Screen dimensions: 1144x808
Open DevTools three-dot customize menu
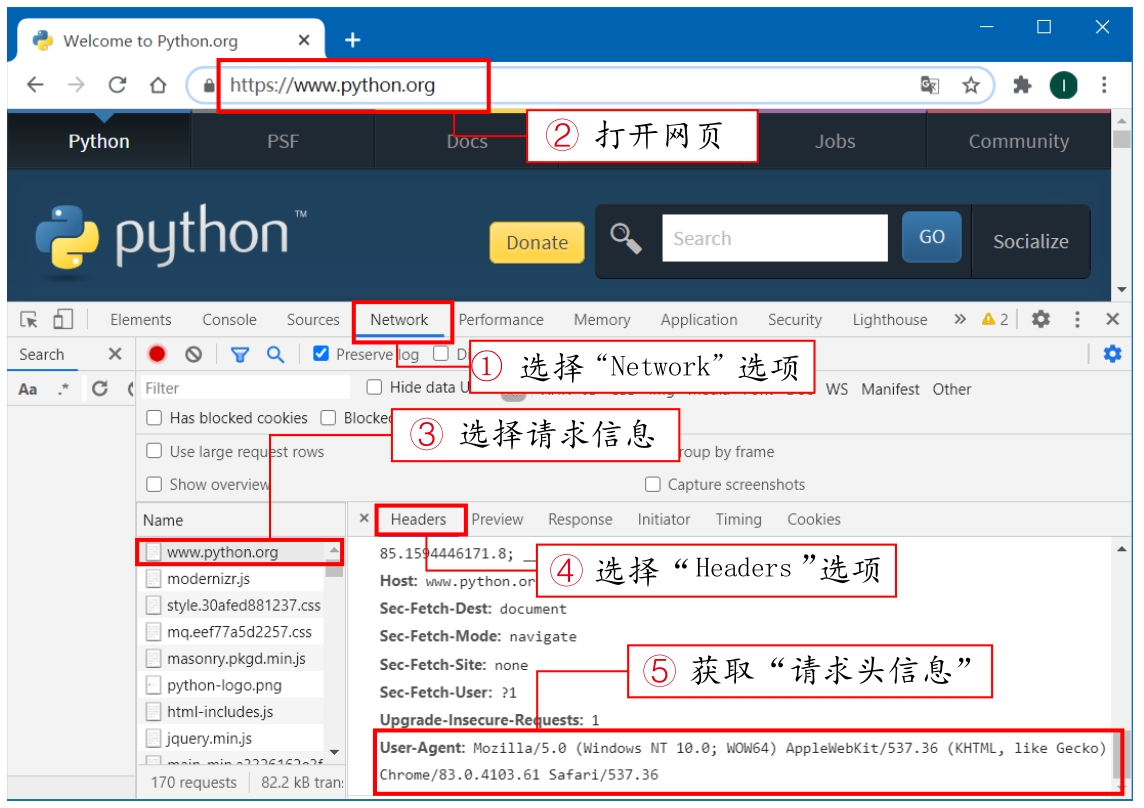tap(1077, 319)
